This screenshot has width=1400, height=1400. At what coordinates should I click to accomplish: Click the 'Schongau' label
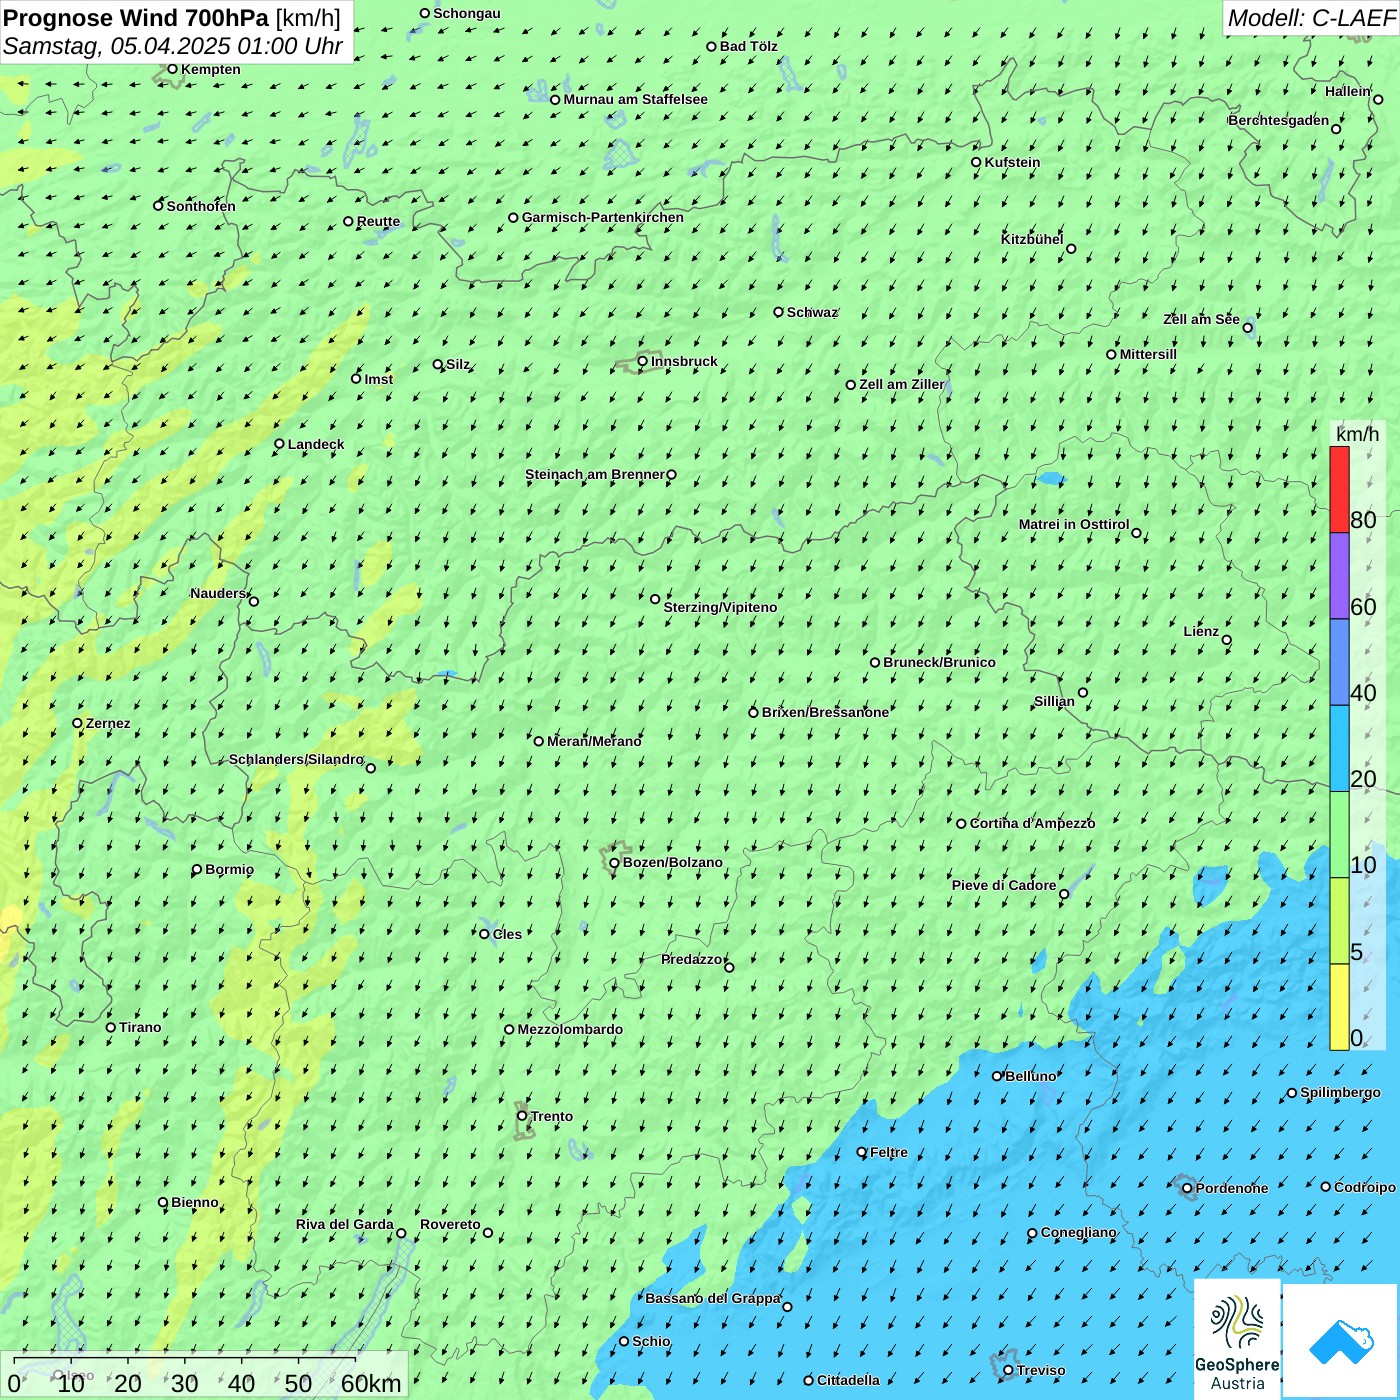467,13
